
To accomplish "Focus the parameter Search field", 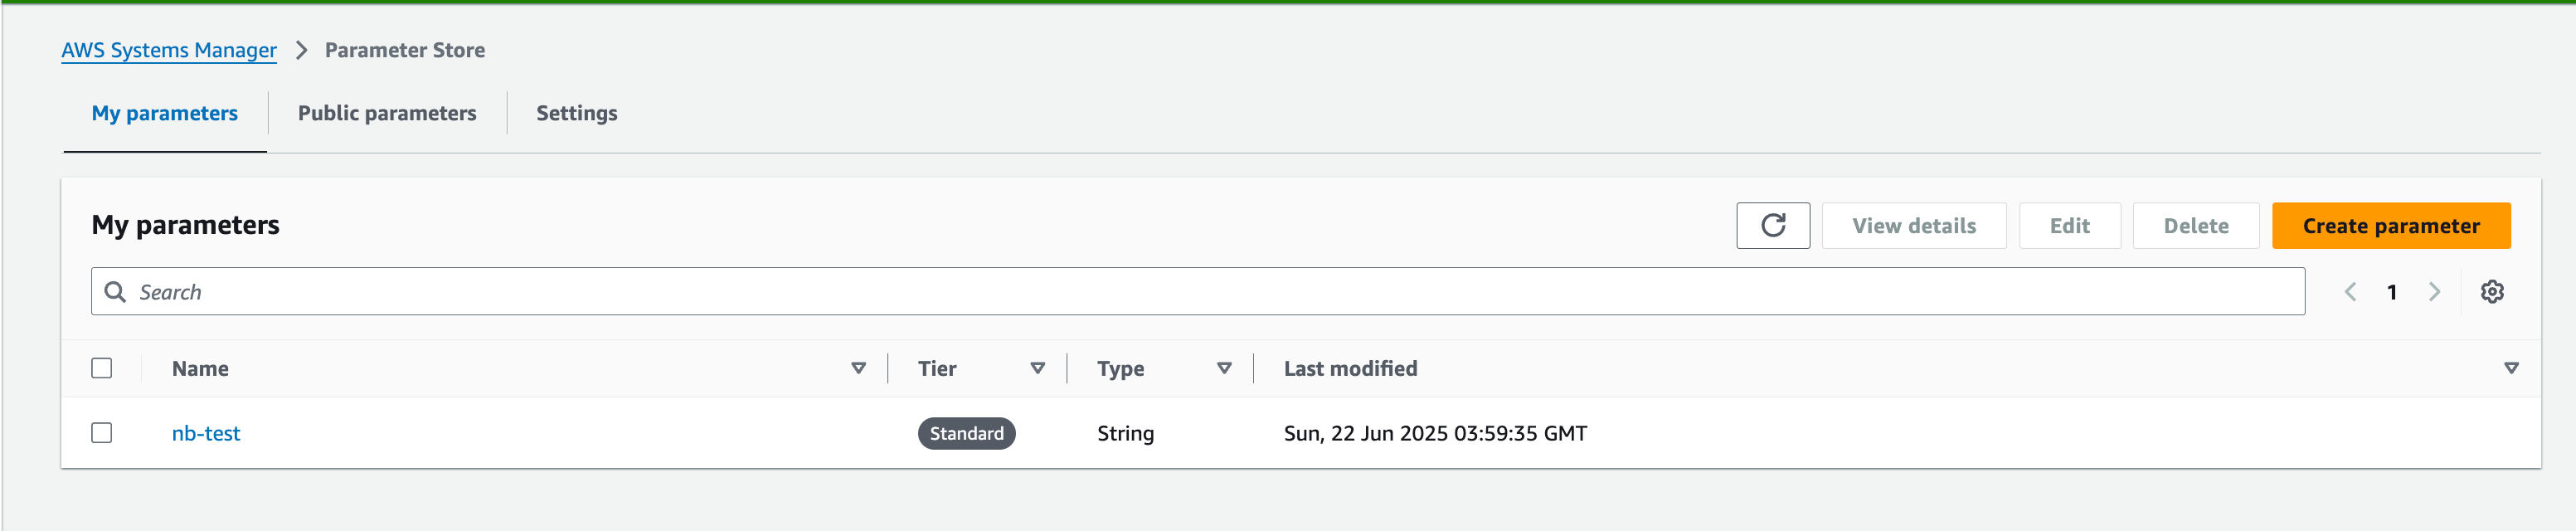I will pos(1200,292).
